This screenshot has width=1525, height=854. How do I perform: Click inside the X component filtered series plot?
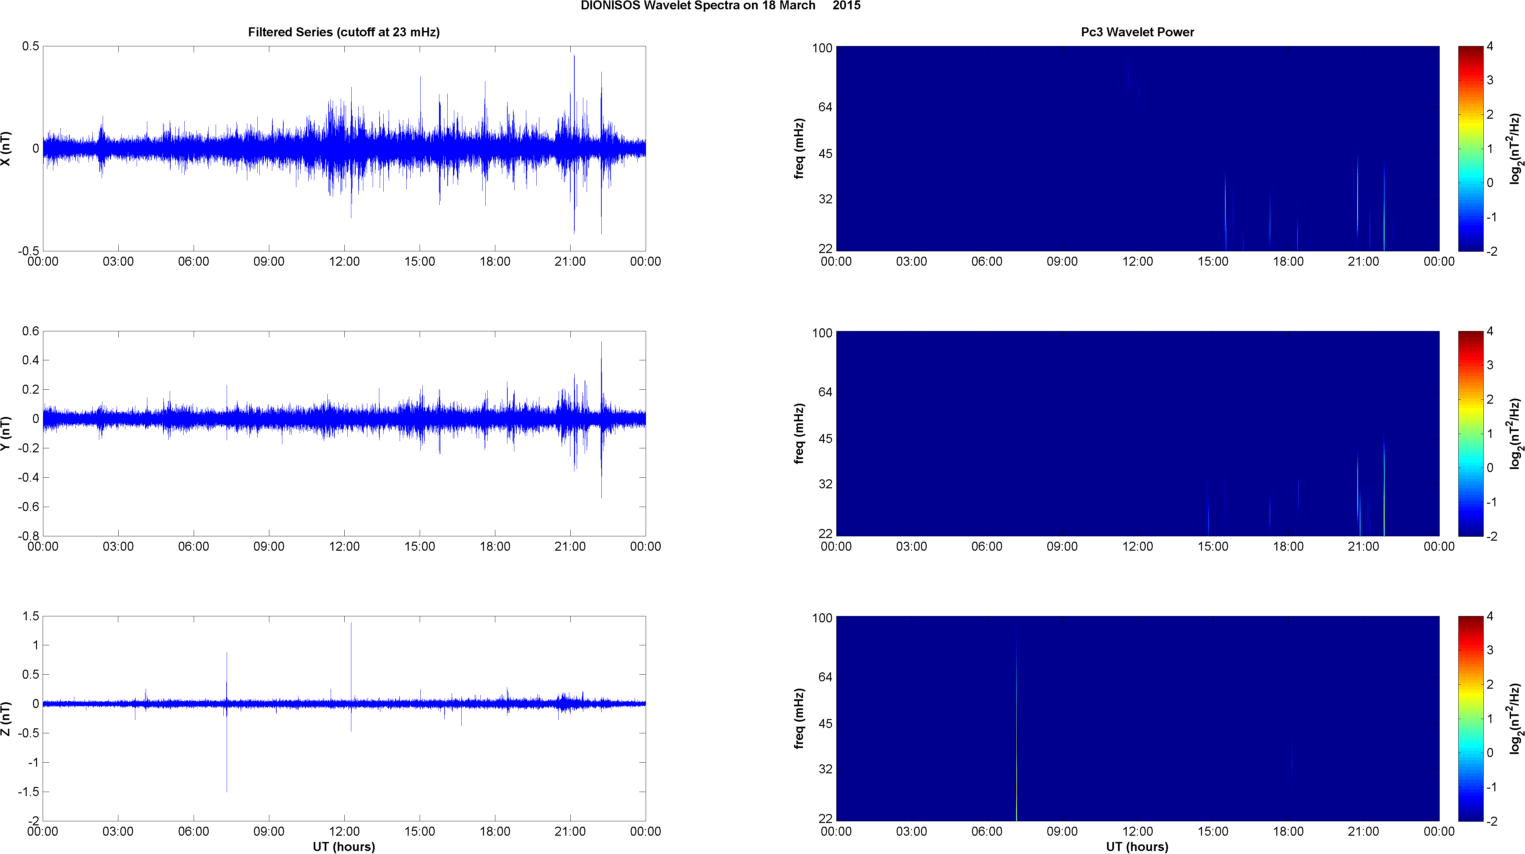coord(344,148)
